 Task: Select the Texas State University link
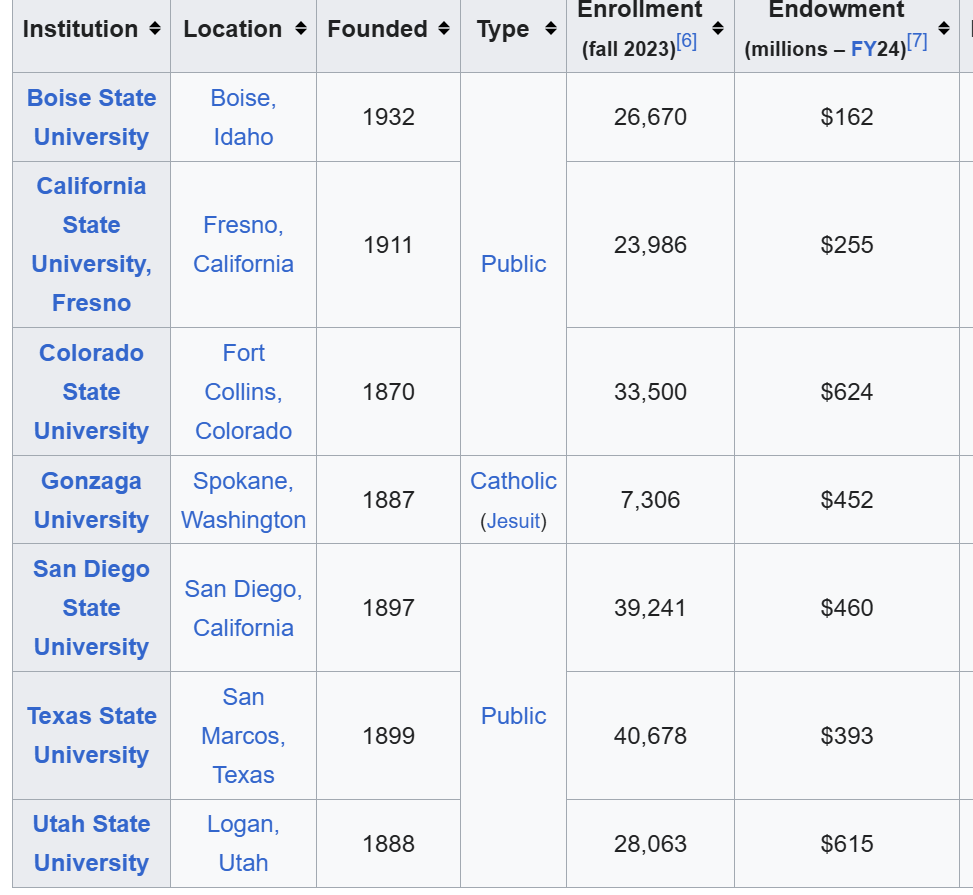[91, 735]
